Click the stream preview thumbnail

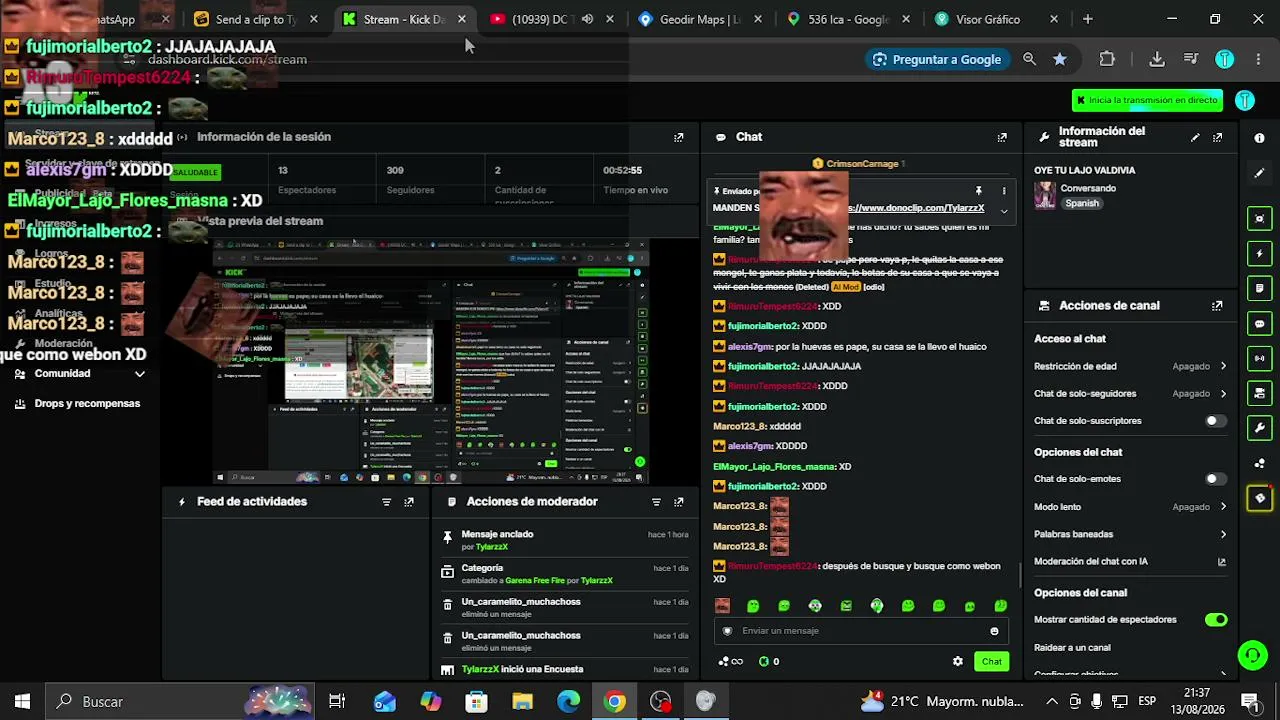[431, 360]
